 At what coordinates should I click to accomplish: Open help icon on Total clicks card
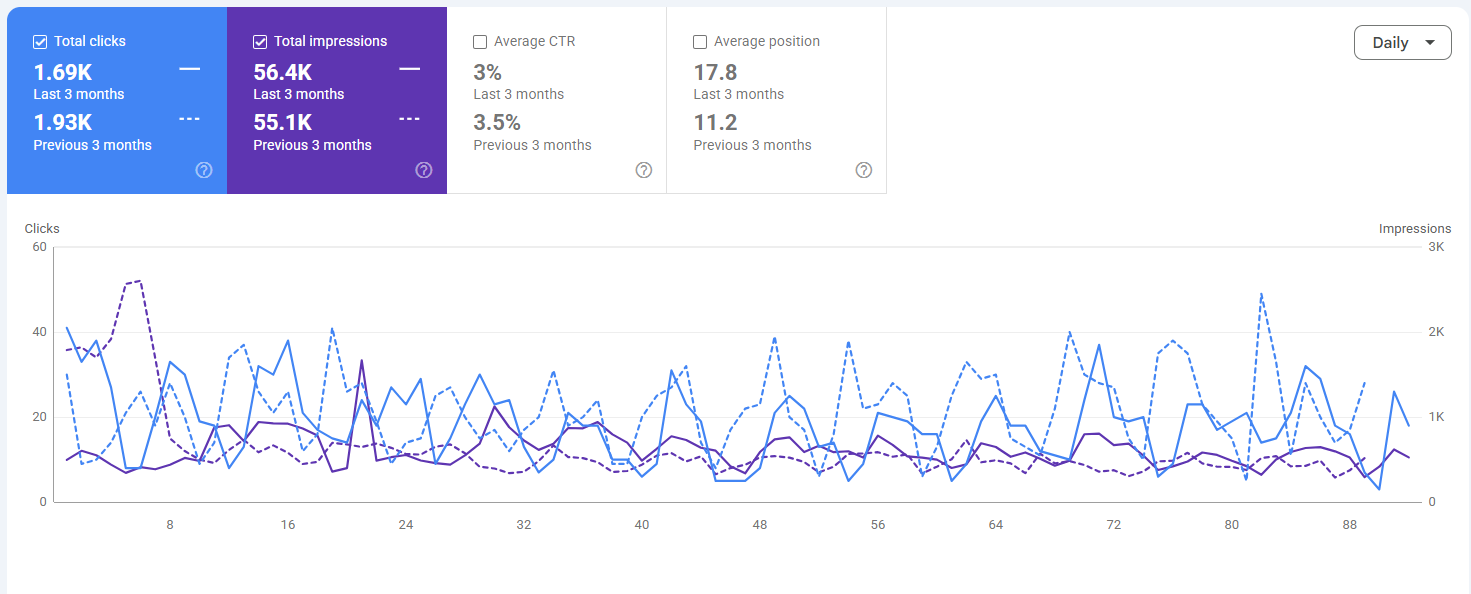204,170
